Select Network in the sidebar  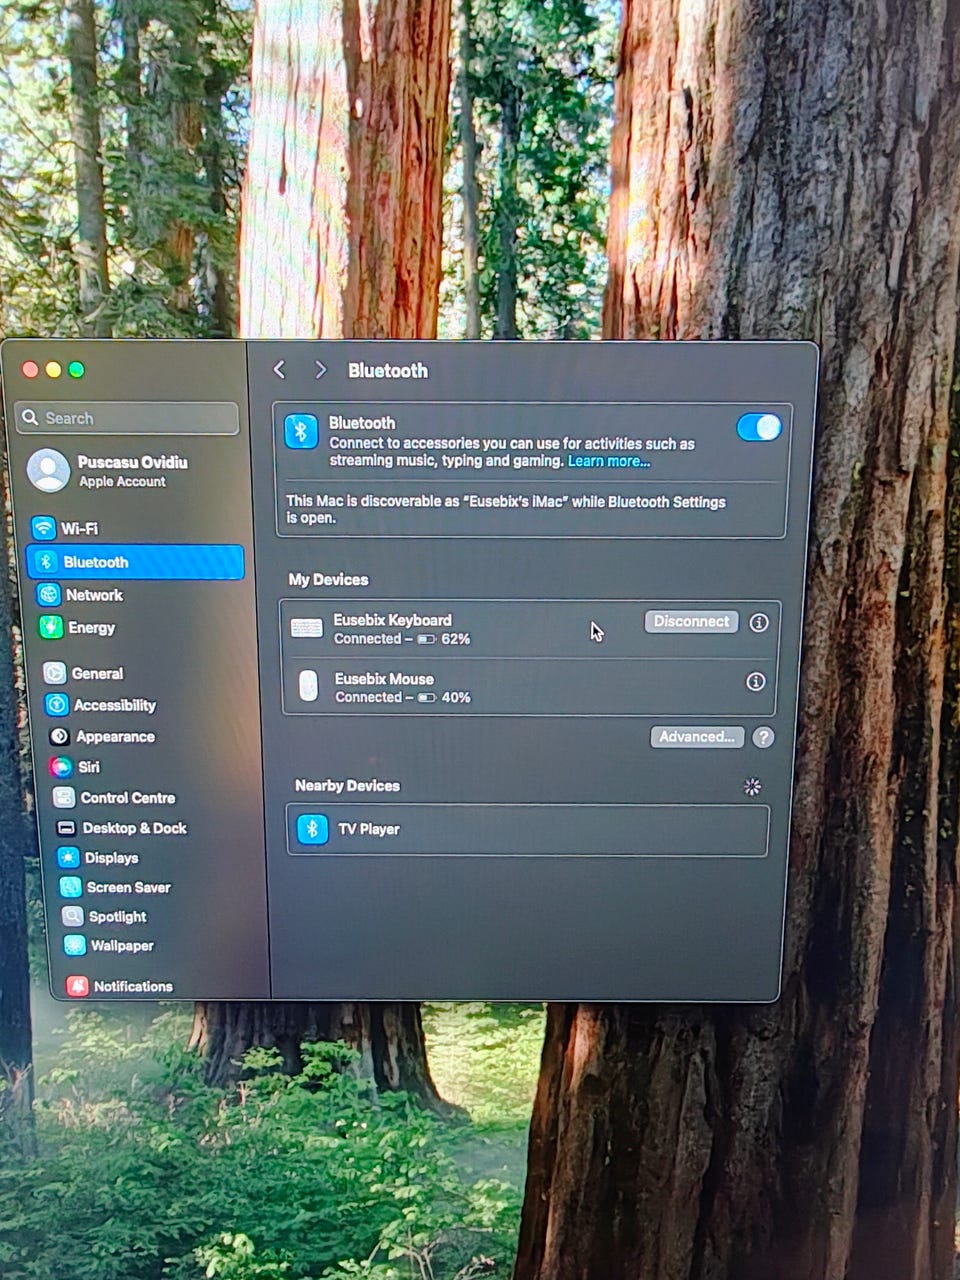pyautogui.click(x=136, y=595)
